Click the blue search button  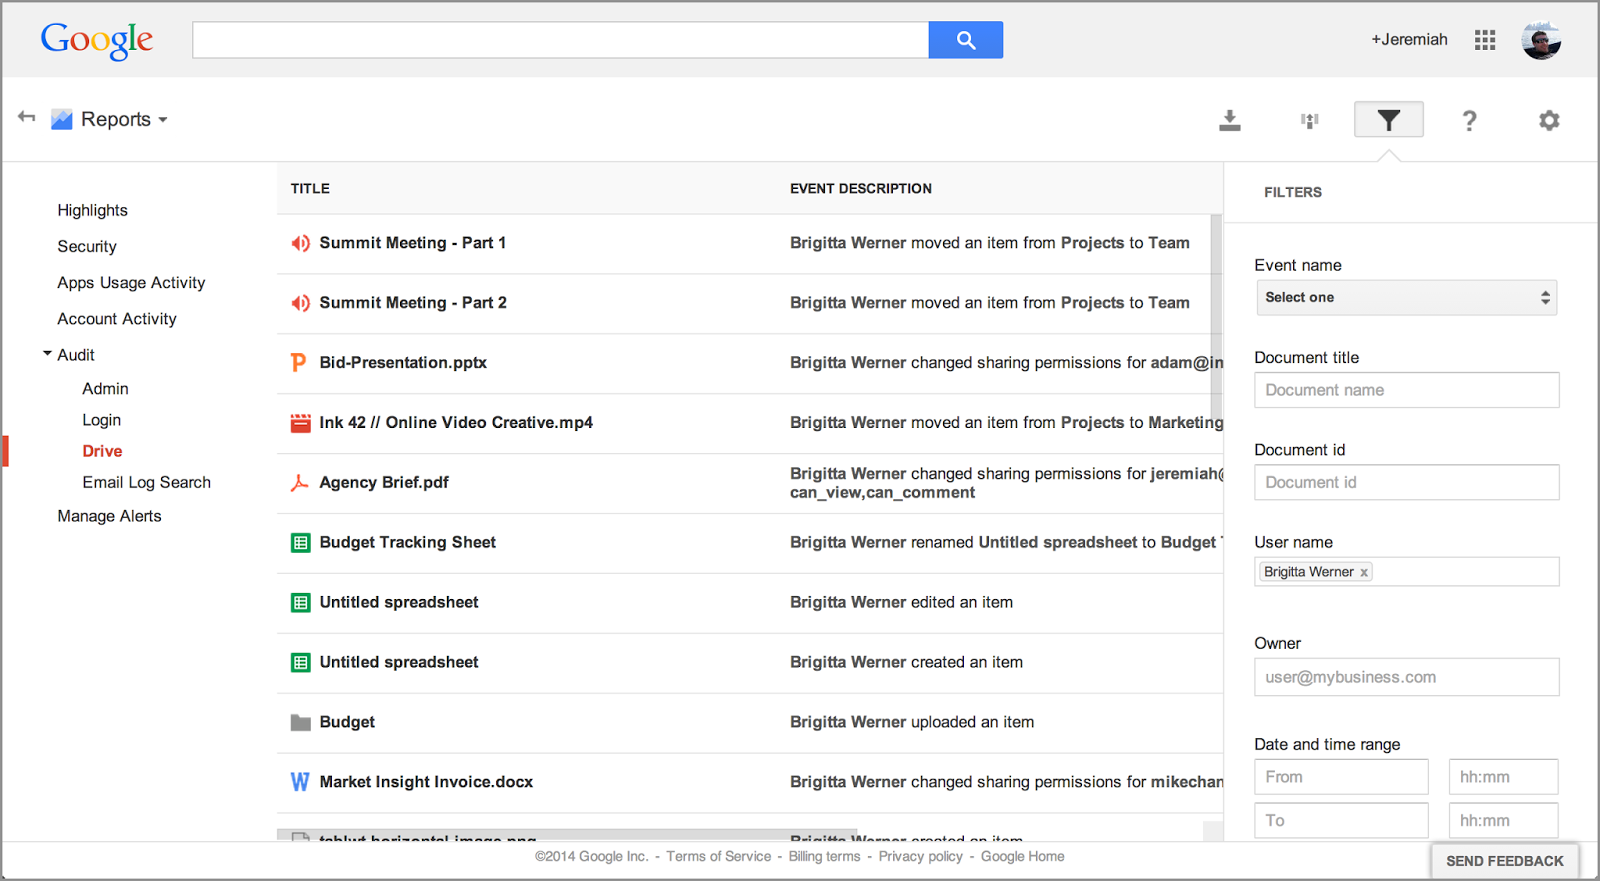click(965, 40)
